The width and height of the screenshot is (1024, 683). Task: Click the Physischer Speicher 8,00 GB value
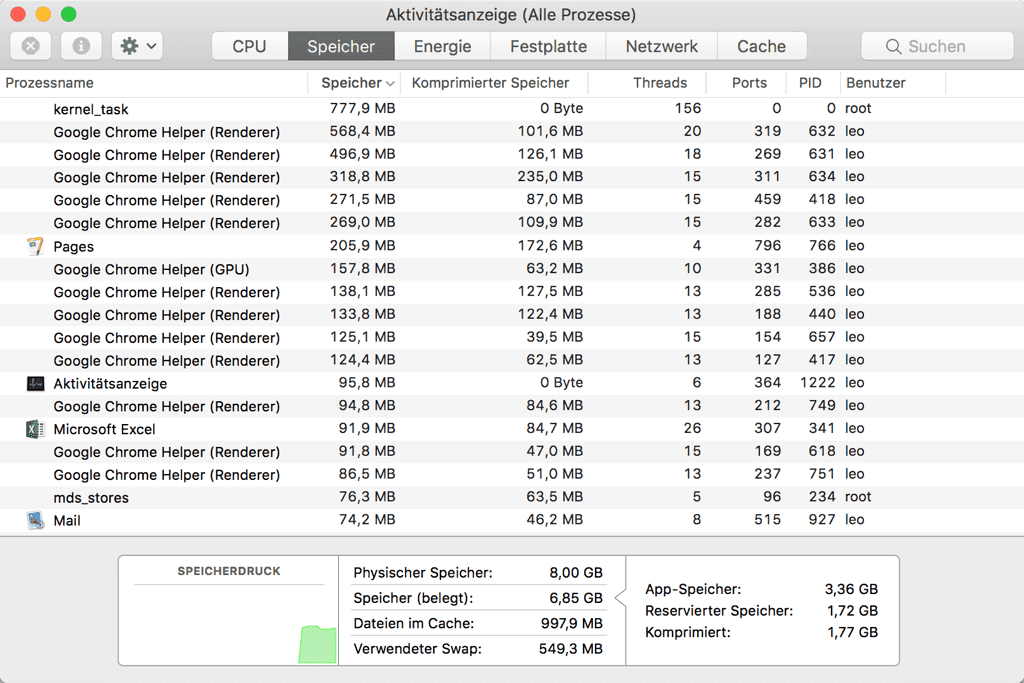[x=575, y=573]
